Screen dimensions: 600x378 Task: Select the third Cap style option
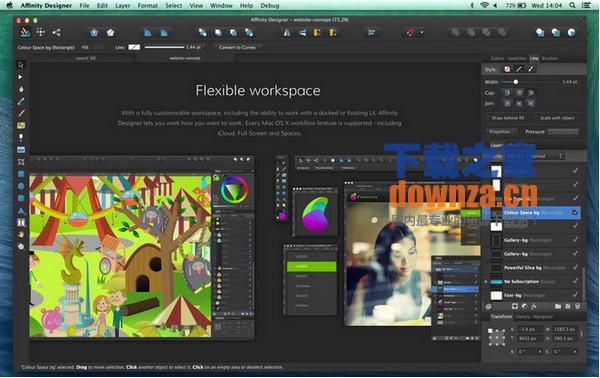[x=531, y=93]
